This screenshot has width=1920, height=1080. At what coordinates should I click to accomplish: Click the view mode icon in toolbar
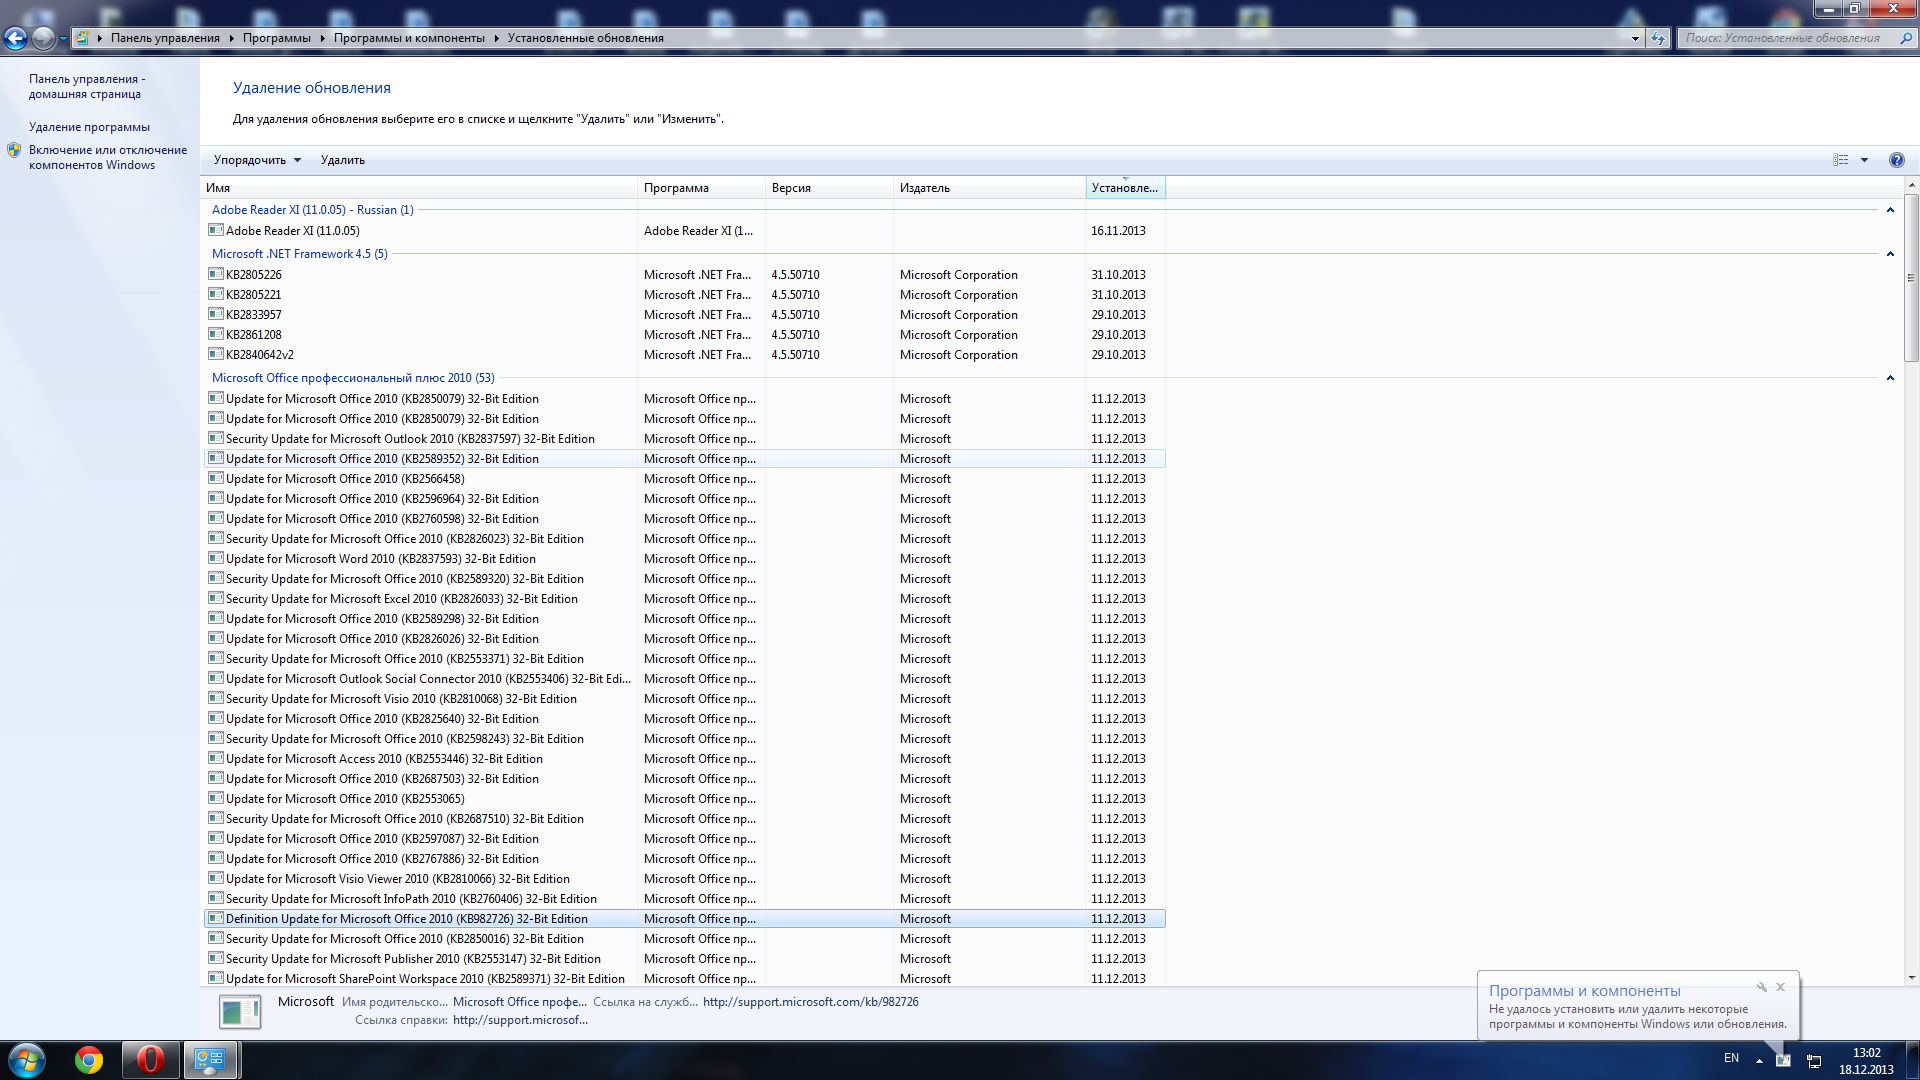tap(1841, 160)
